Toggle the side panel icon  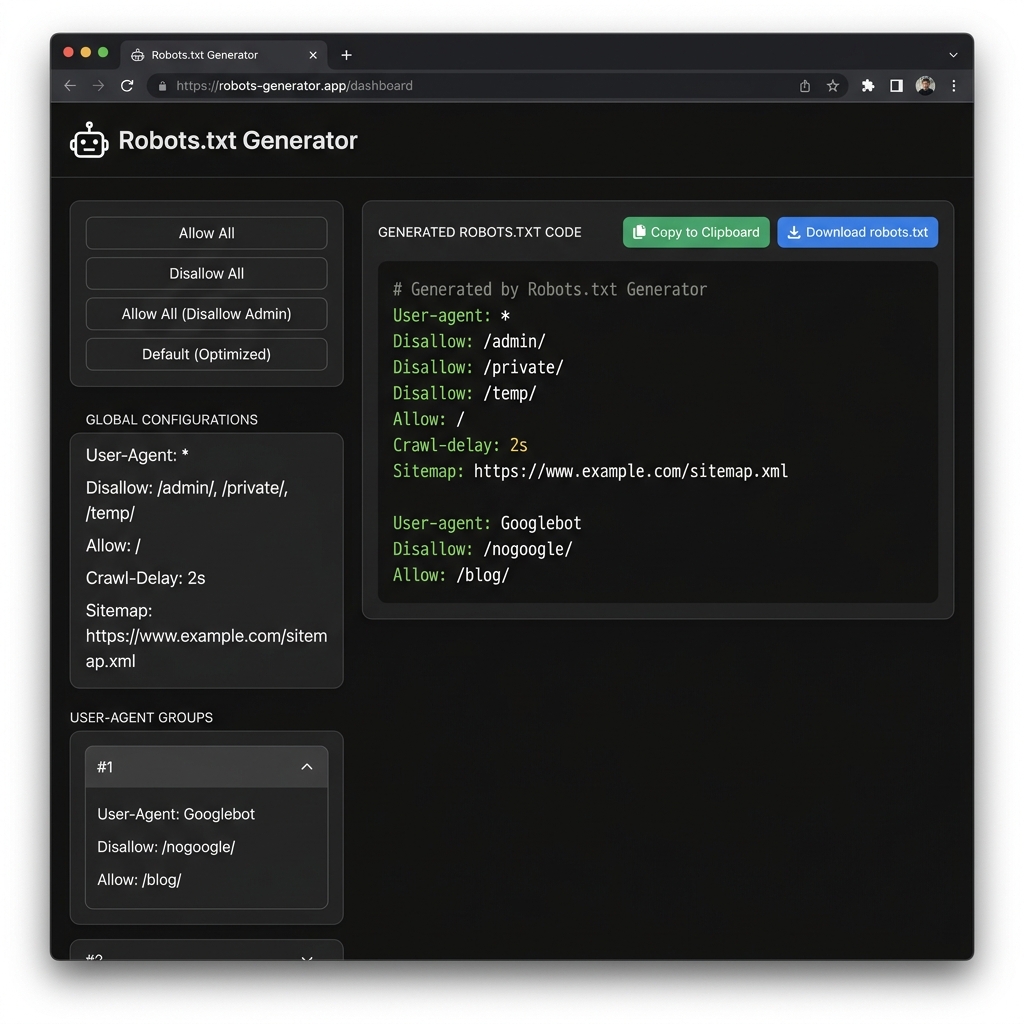point(897,86)
